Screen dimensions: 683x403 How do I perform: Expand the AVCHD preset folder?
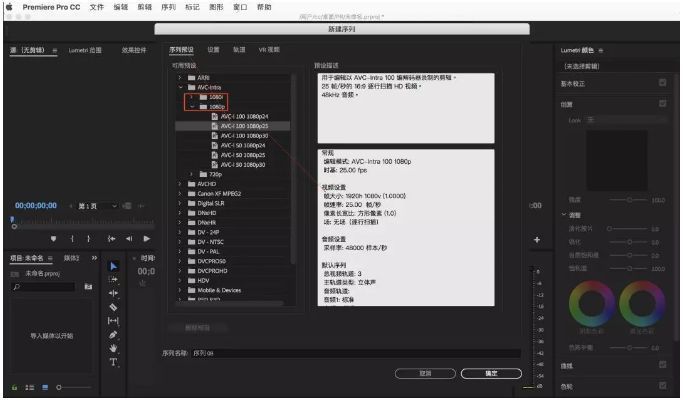pos(179,184)
